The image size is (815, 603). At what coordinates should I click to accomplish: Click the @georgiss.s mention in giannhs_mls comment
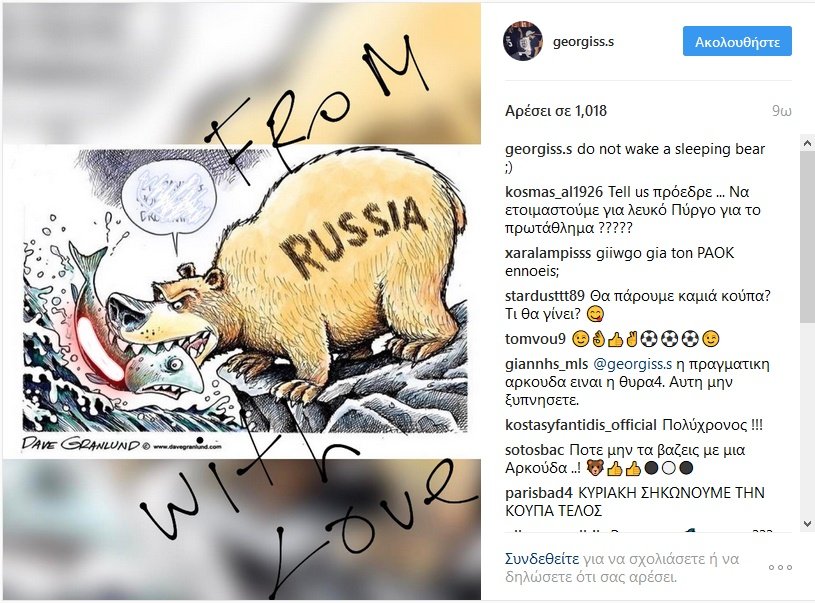click(x=632, y=364)
